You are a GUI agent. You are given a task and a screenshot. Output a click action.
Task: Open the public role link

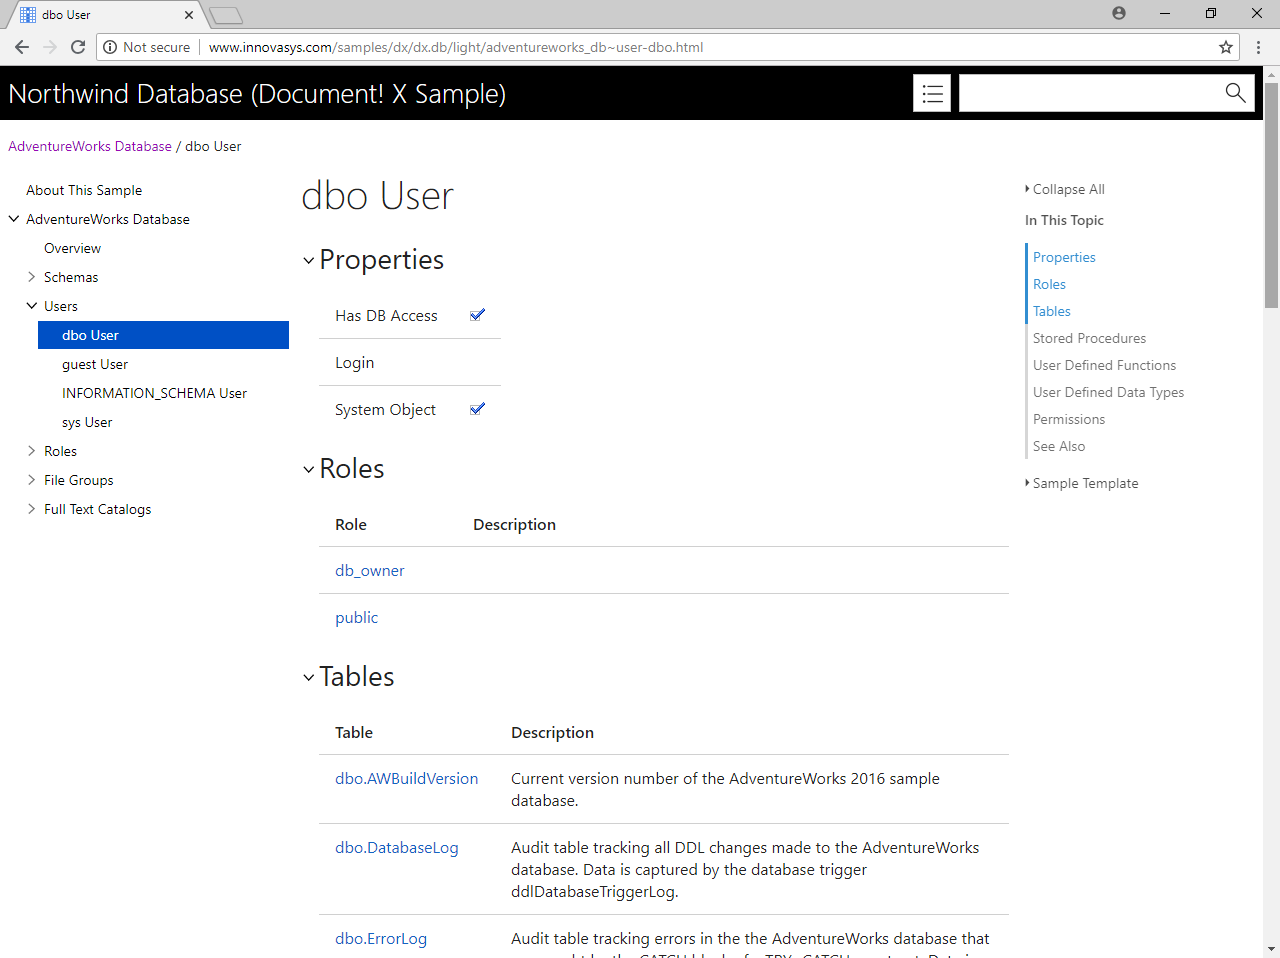(x=357, y=618)
